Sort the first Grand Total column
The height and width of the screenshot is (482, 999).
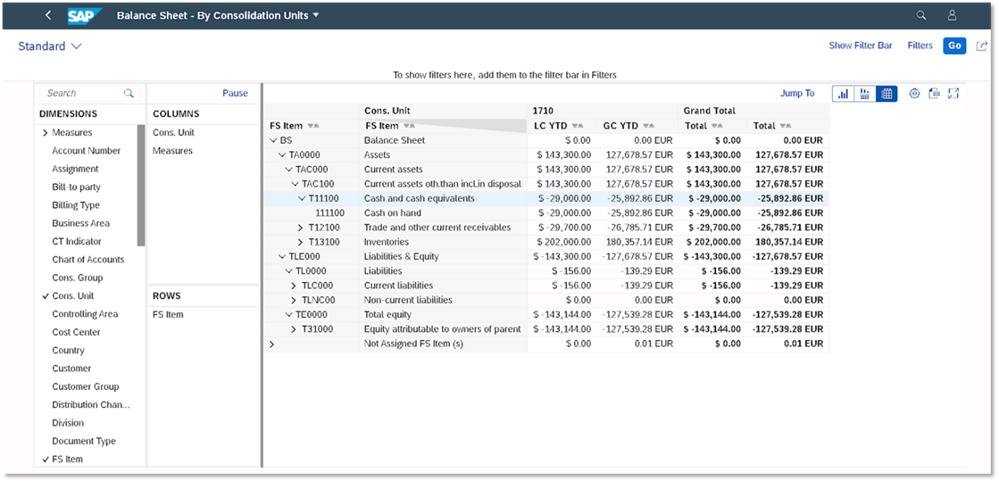[717, 126]
